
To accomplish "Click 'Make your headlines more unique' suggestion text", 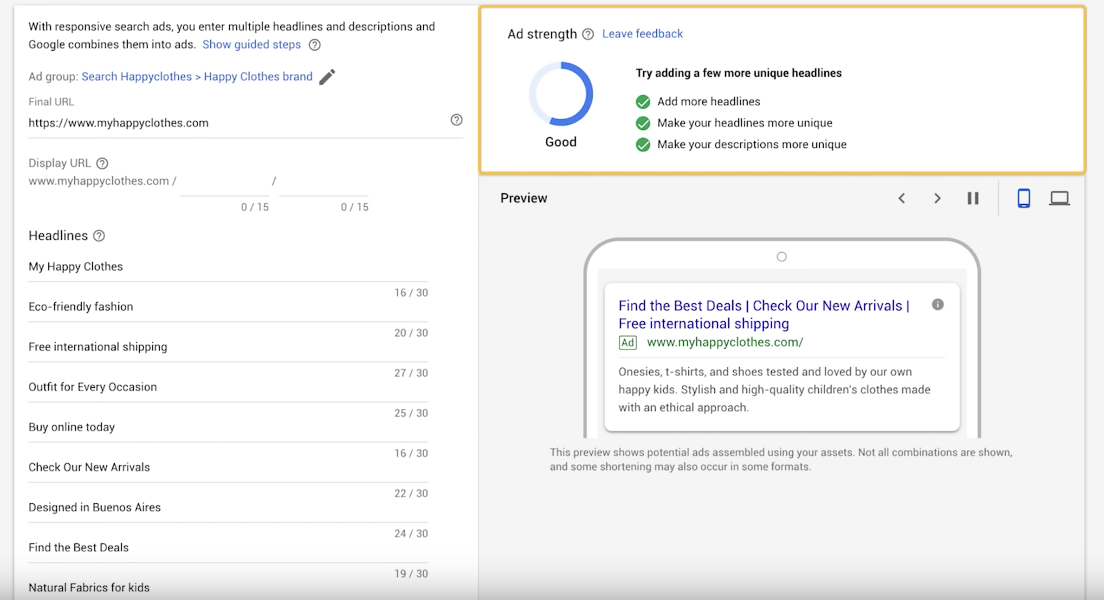I will pyautogui.click(x=744, y=123).
